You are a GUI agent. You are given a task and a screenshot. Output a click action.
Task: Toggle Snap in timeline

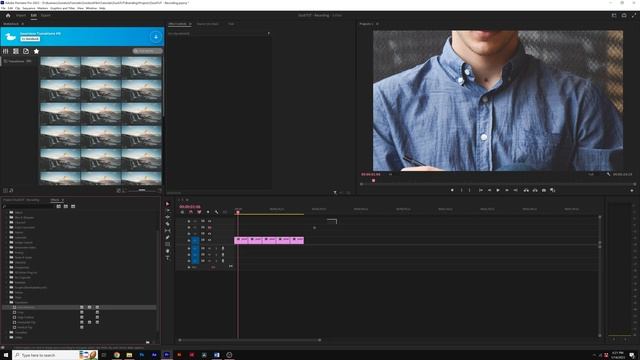coord(191,212)
